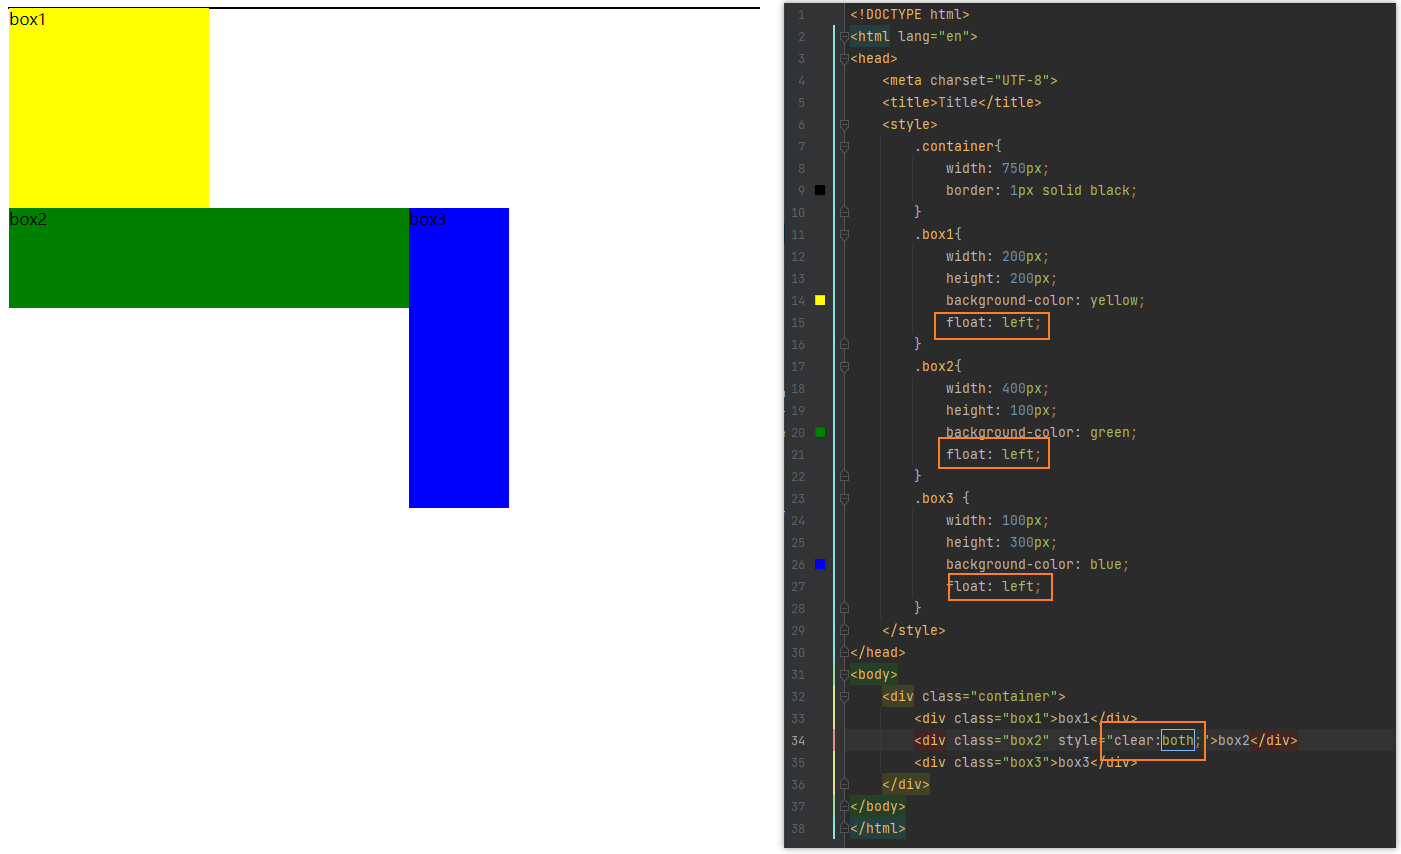Image resolution: width=1401 pixels, height=854 pixels.
Task: Open the yellow gutter color swatch
Action: 820,300
